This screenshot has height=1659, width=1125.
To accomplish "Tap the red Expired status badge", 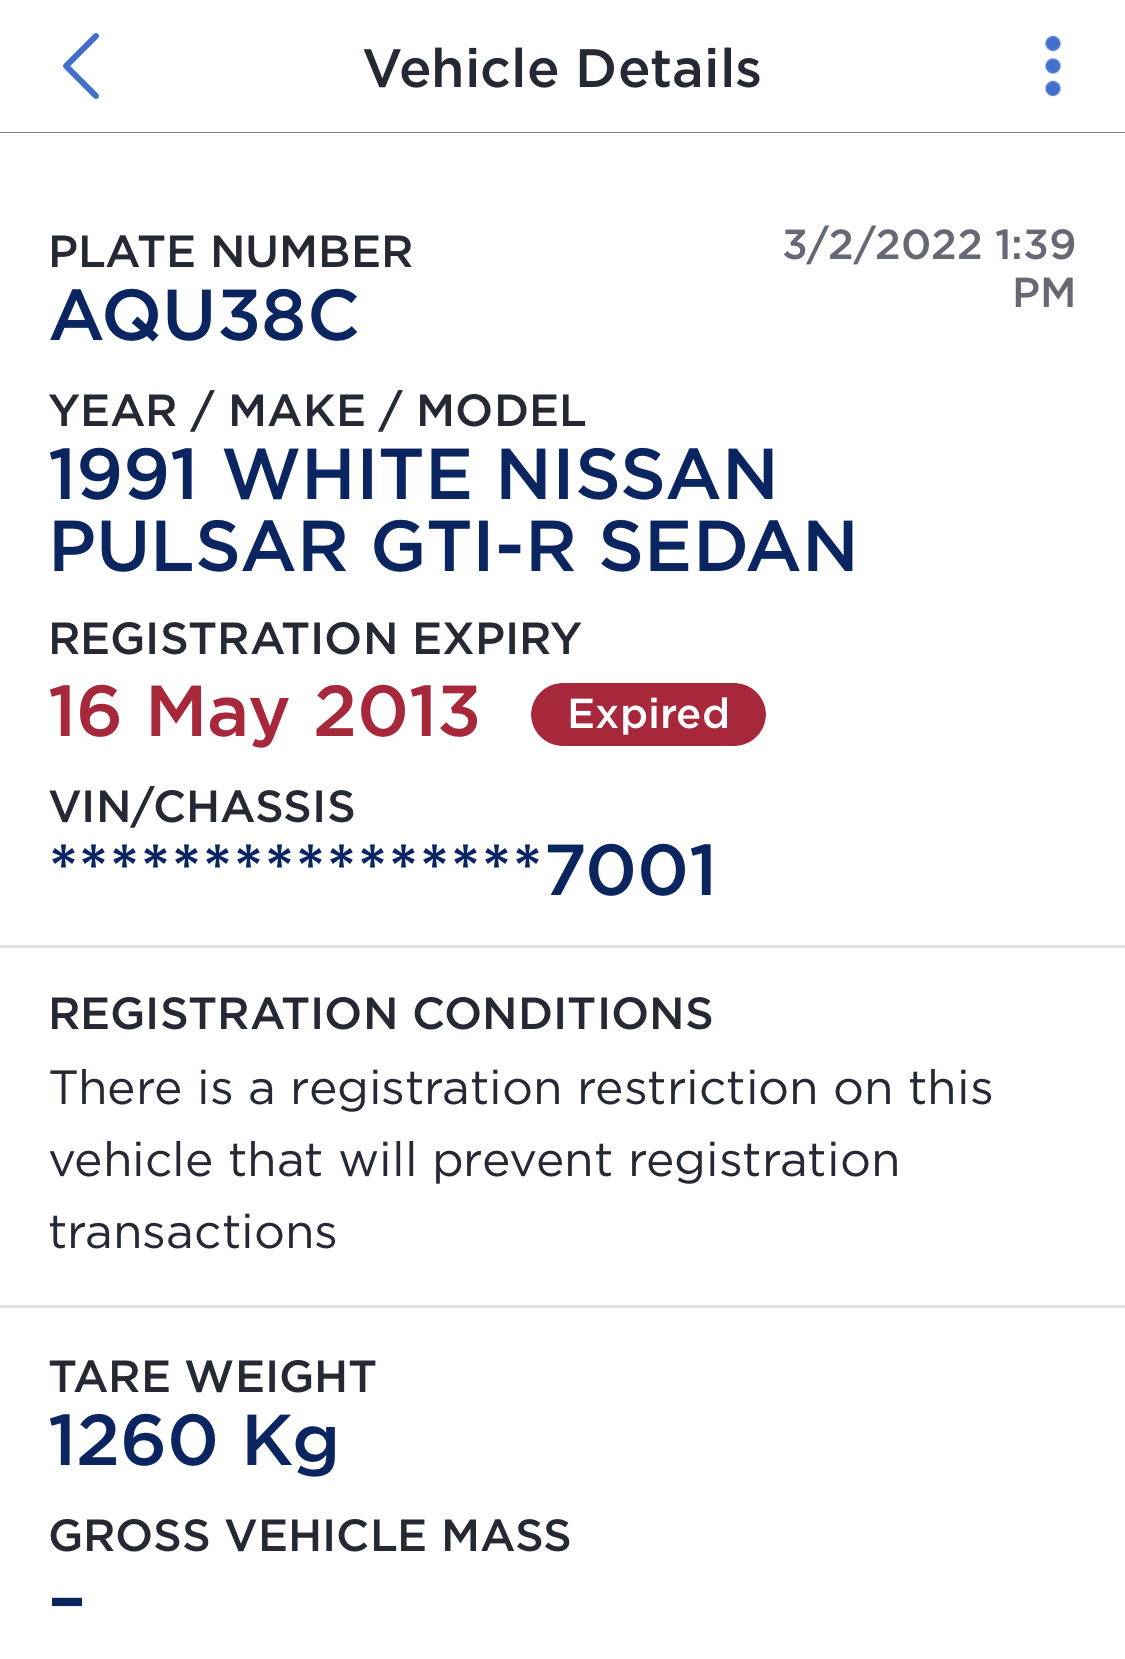I will tap(648, 714).
